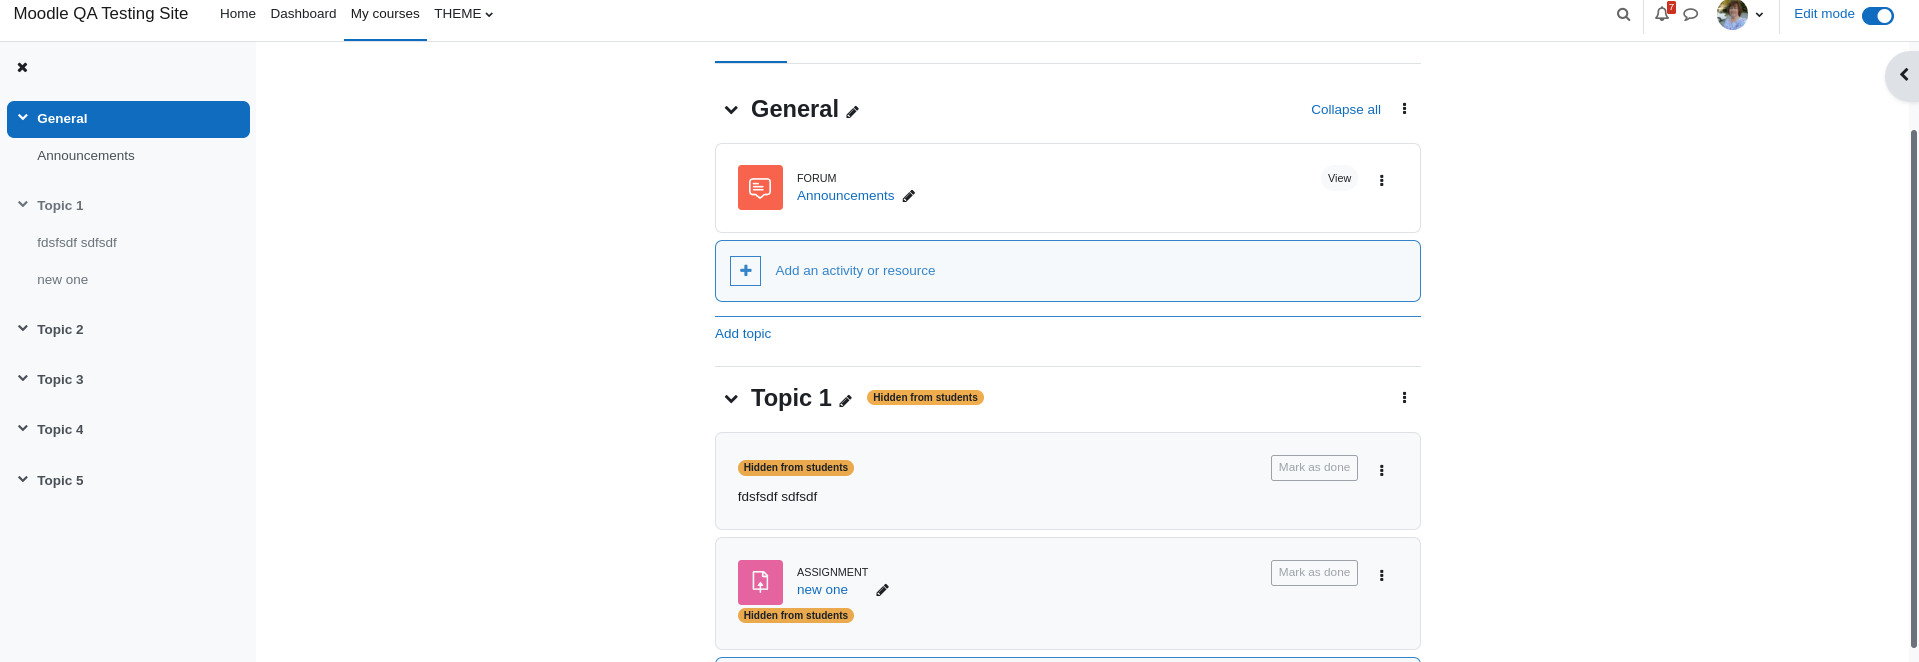Open 'new one' assignment link
Screen dimensions: 1919x662
tap(822, 590)
